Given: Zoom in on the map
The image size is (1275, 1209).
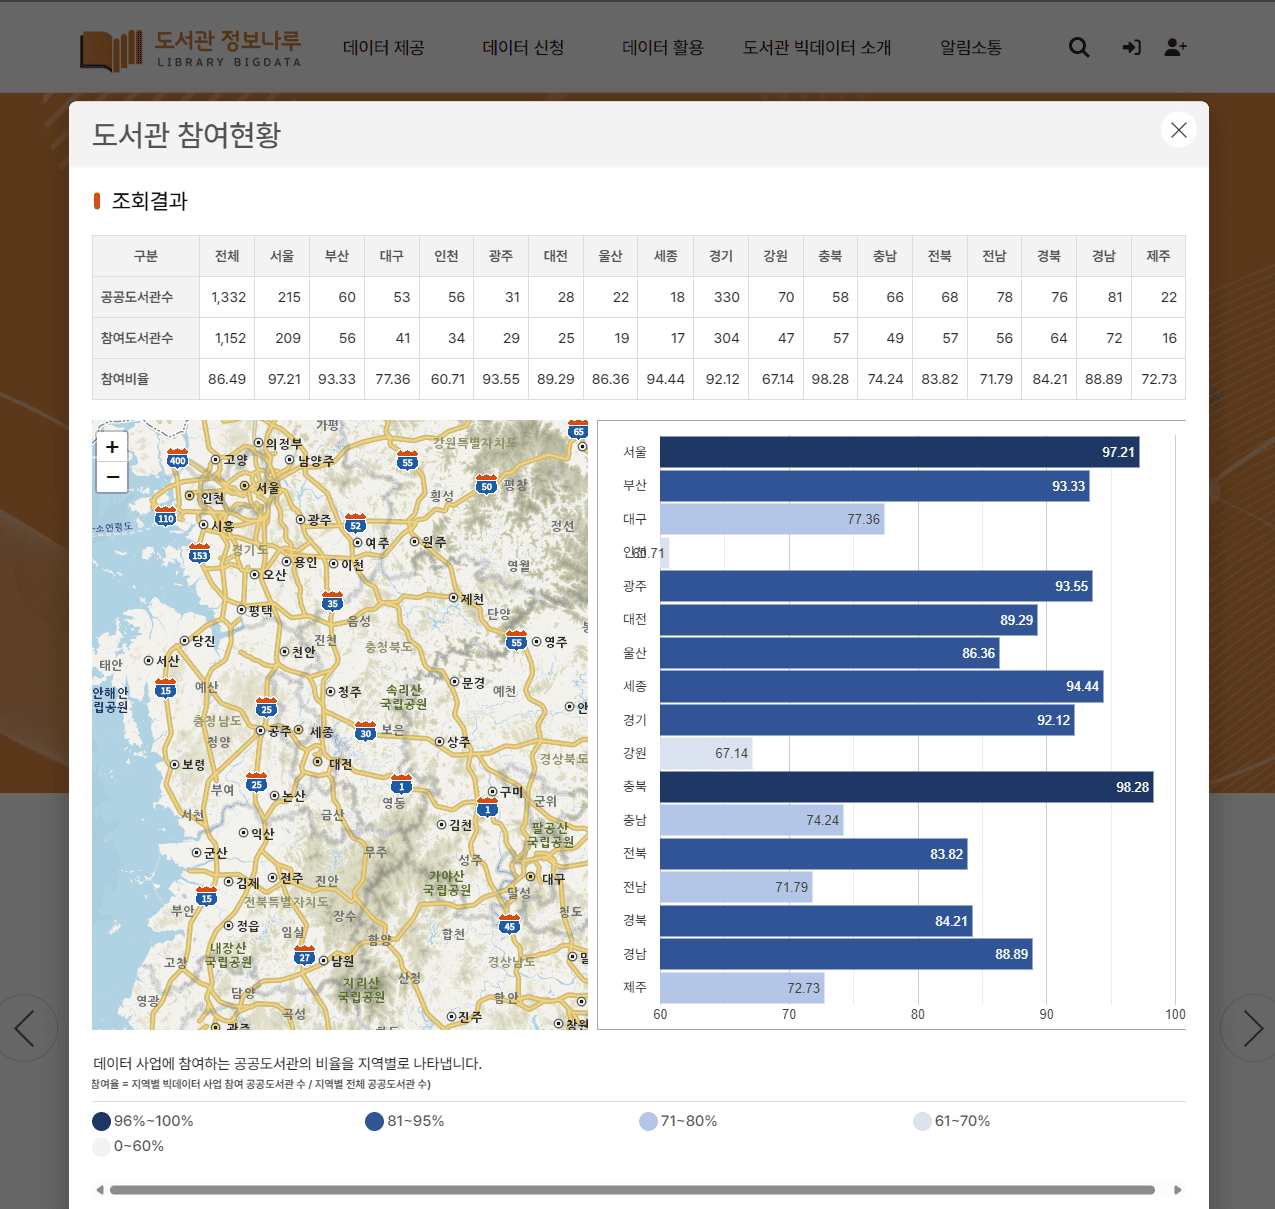Looking at the screenshot, I should 112,447.
